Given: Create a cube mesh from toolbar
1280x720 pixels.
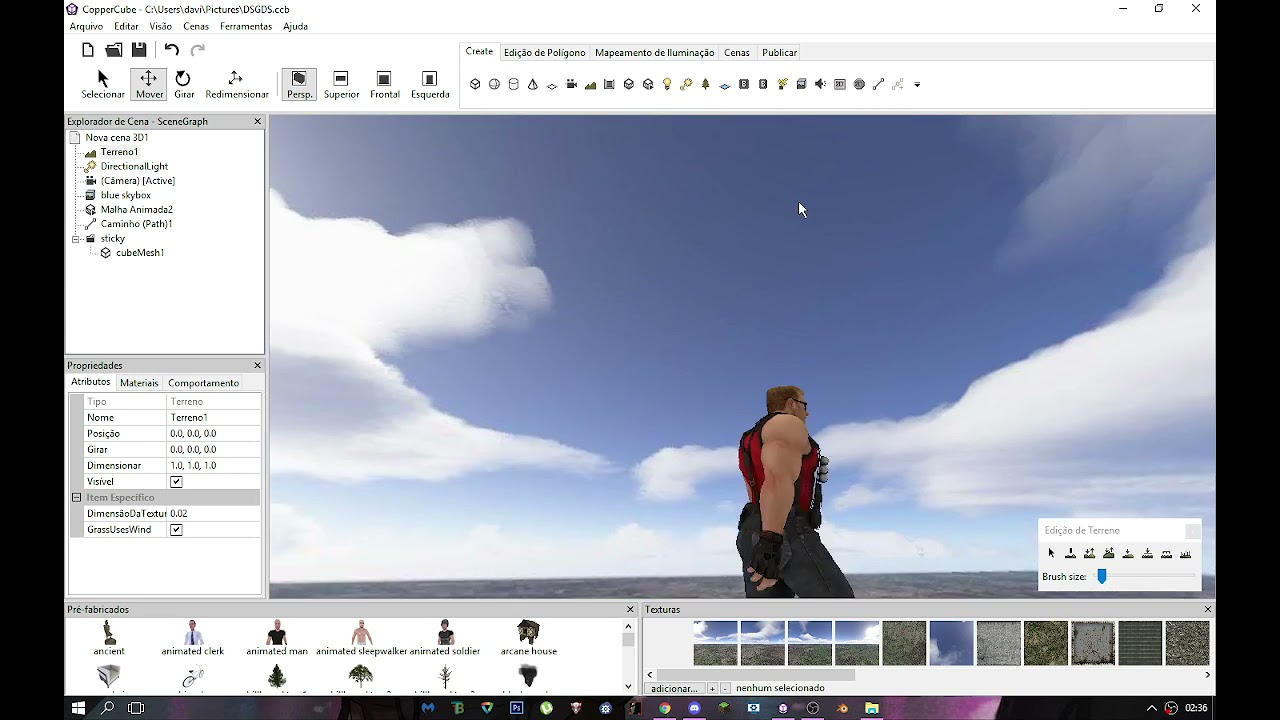Looking at the screenshot, I should click(475, 84).
